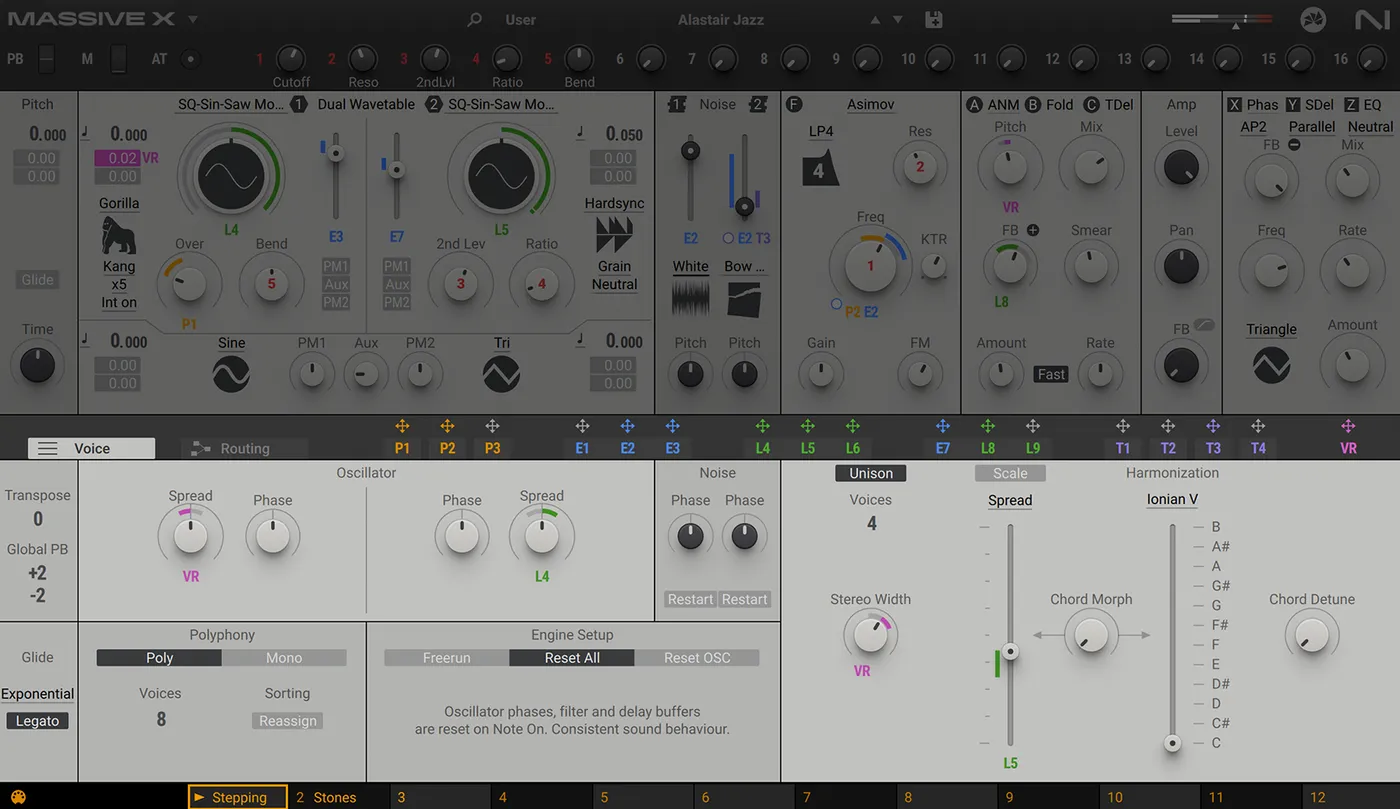The height and width of the screenshot is (809, 1400).
Task: Click the Triangle LFO shape icon
Action: click(x=1271, y=365)
